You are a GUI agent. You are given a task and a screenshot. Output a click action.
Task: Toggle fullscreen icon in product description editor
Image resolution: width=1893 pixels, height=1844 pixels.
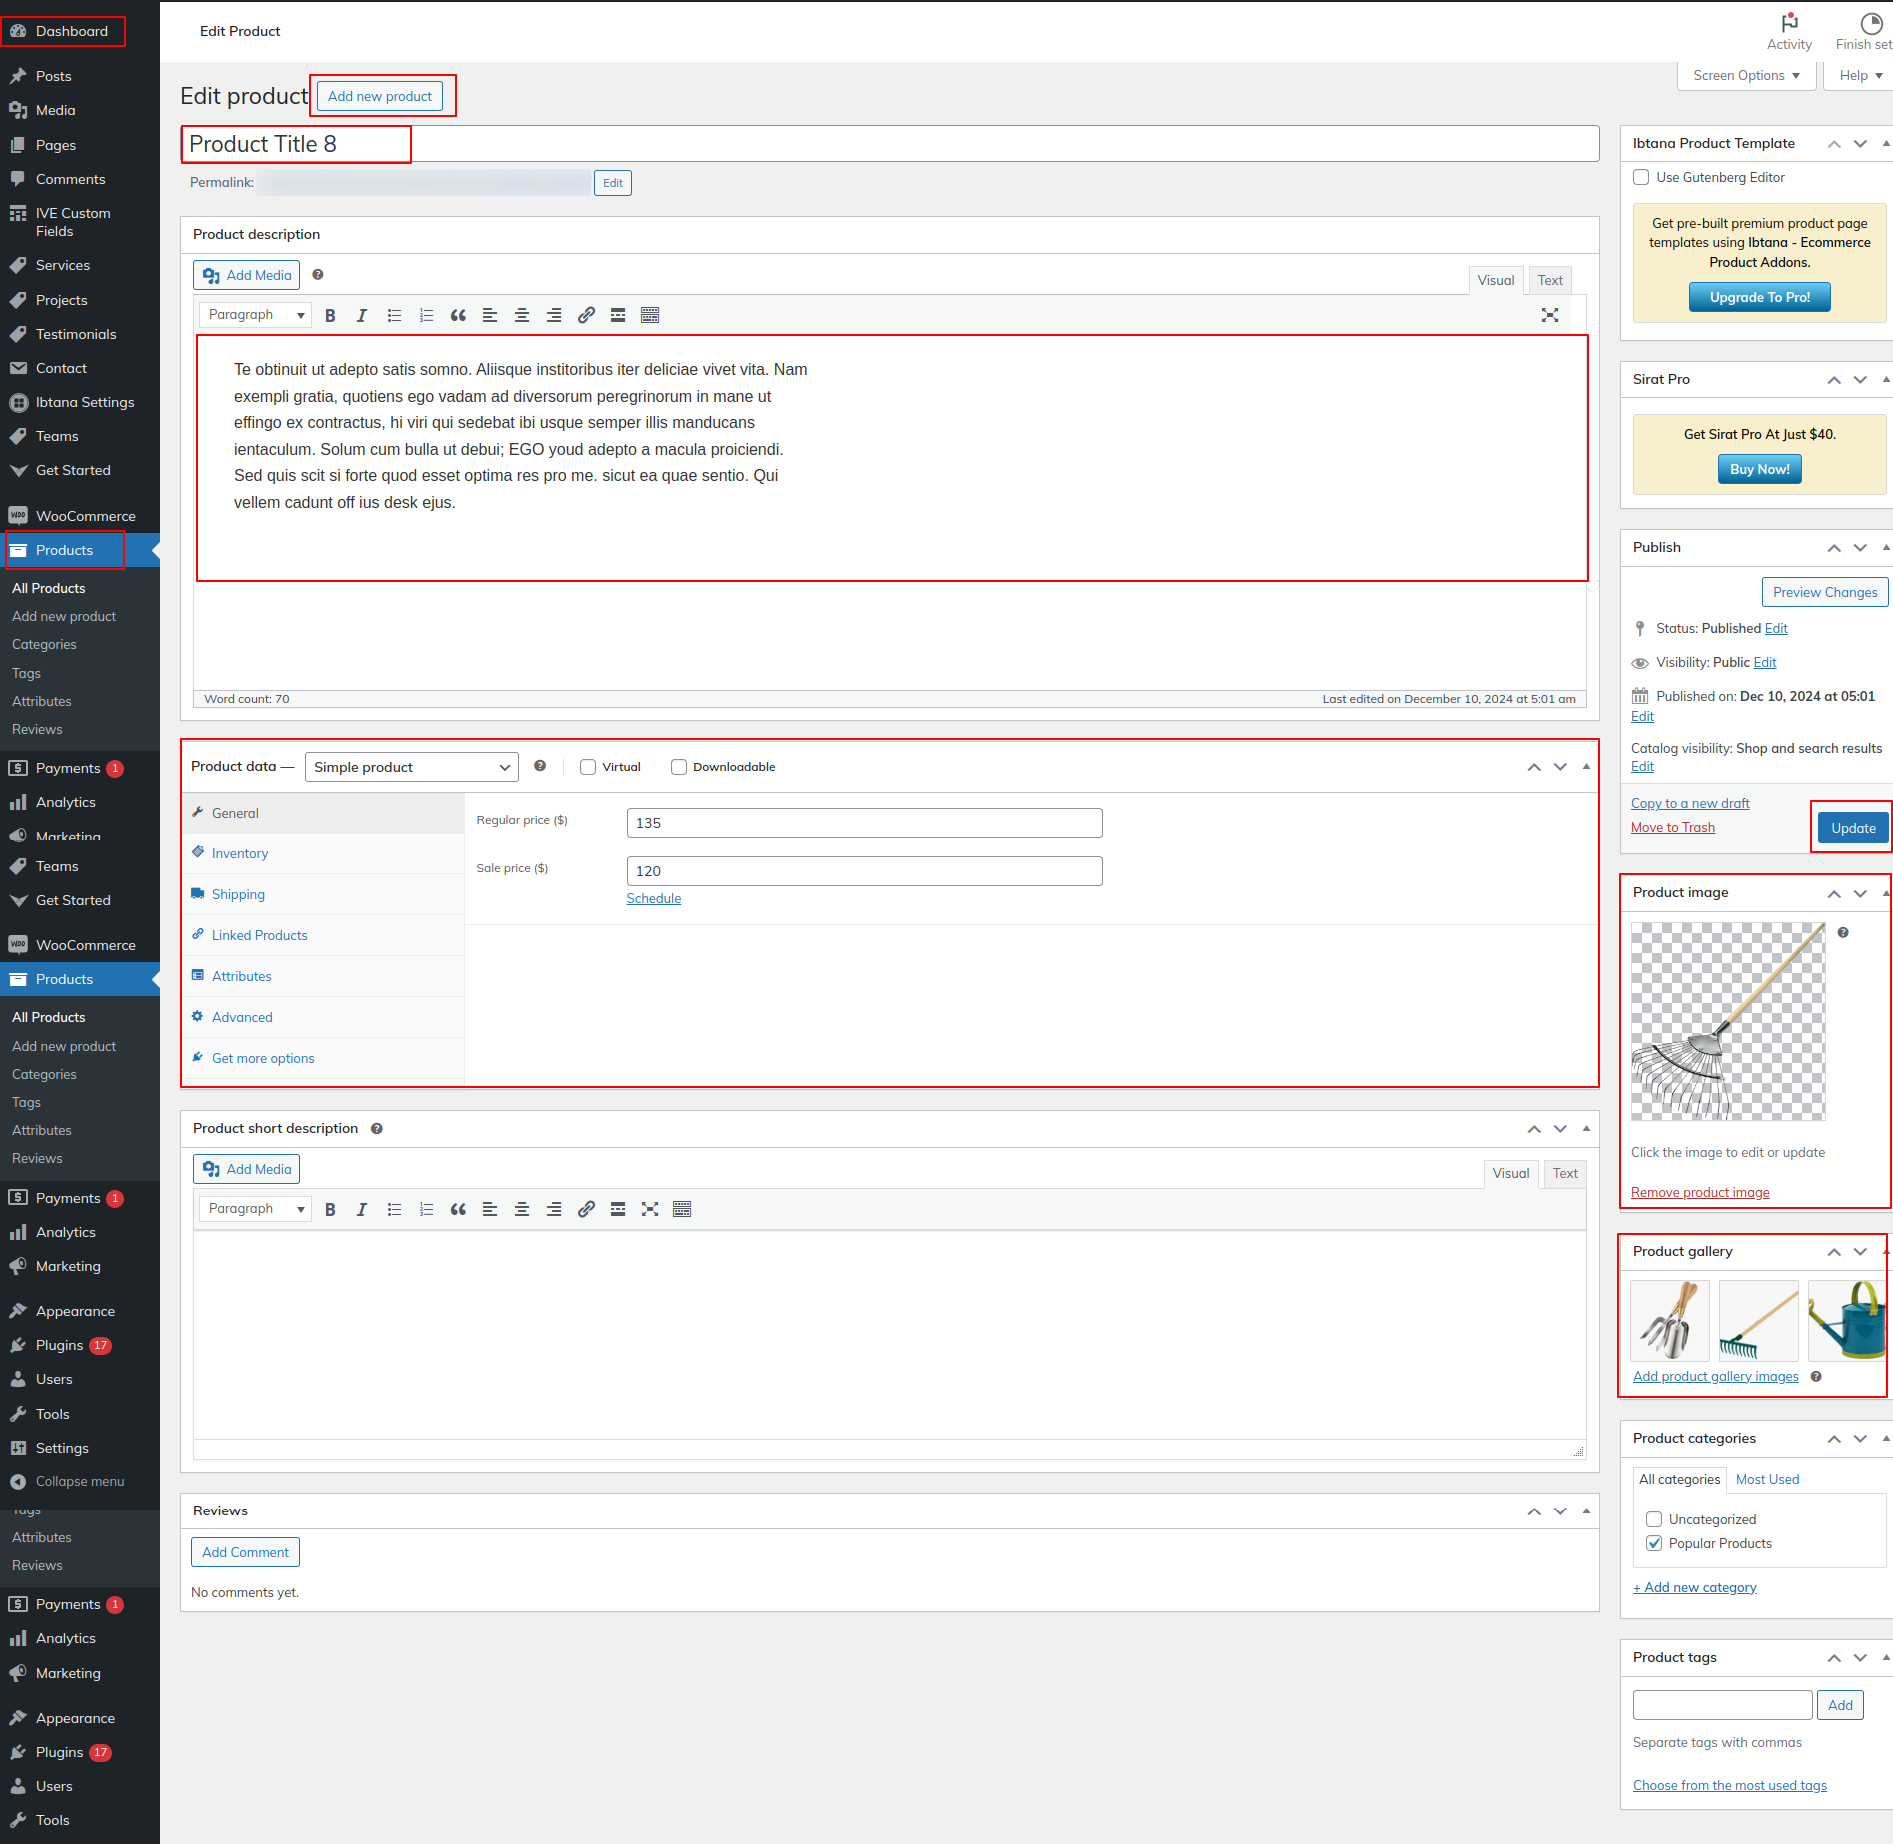(1550, 316)
